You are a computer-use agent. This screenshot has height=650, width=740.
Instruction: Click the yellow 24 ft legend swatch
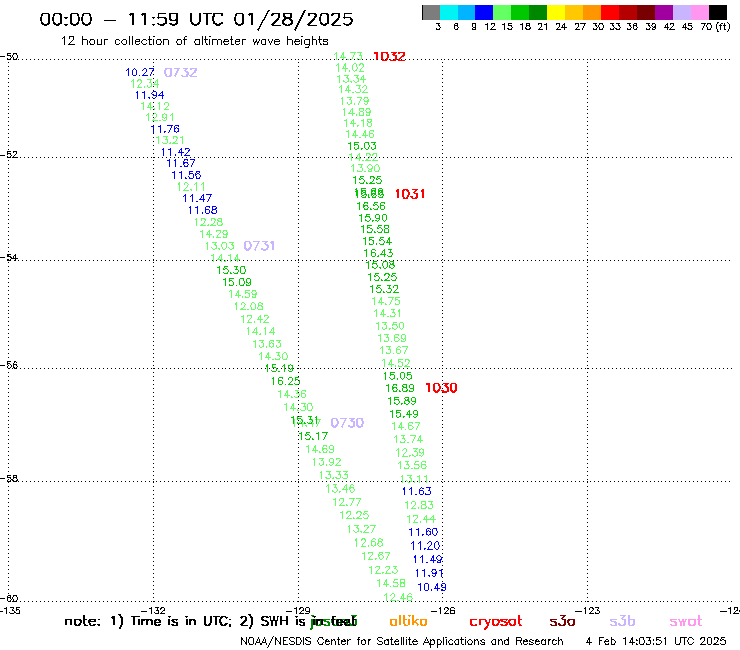click(x=556, y=12)
